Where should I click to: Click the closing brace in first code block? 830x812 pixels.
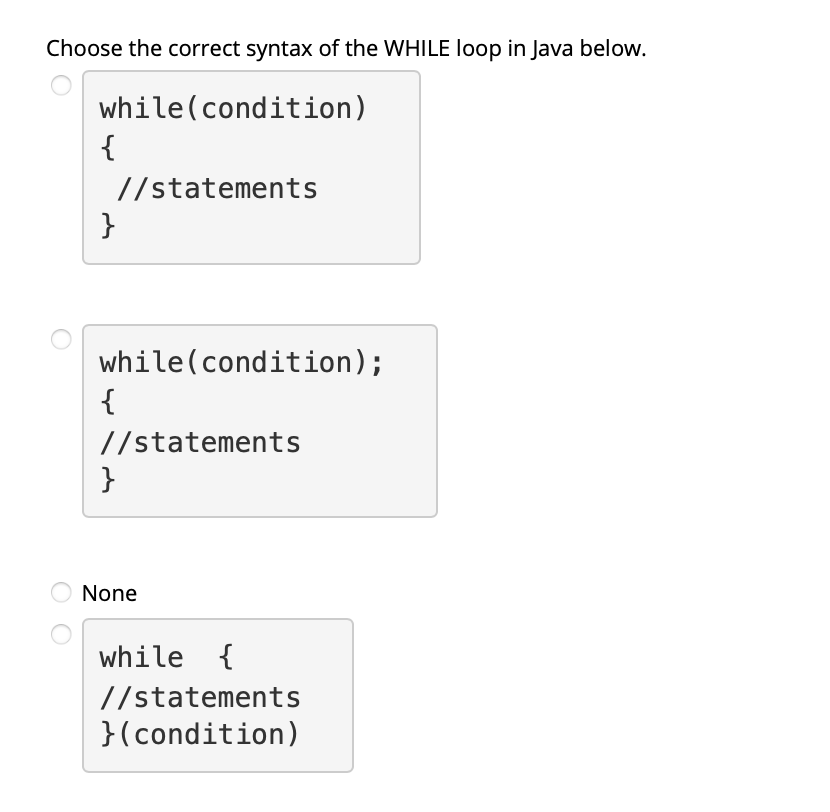coord(105,226)
